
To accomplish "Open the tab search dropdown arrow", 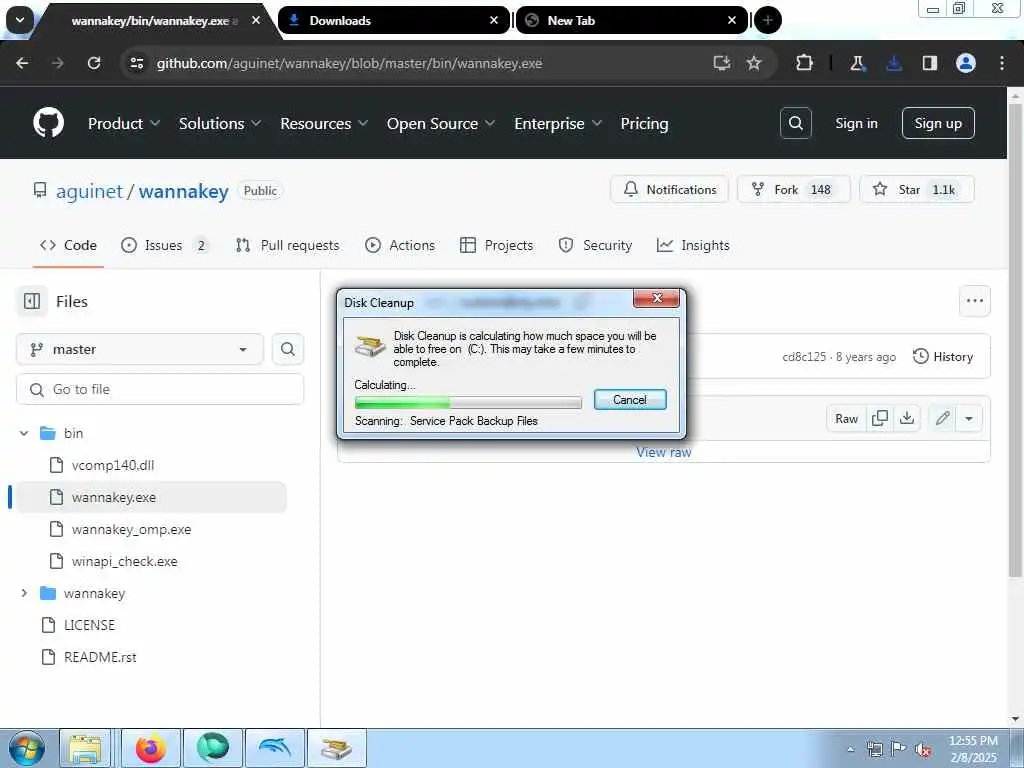I will (x=20, y=20).
